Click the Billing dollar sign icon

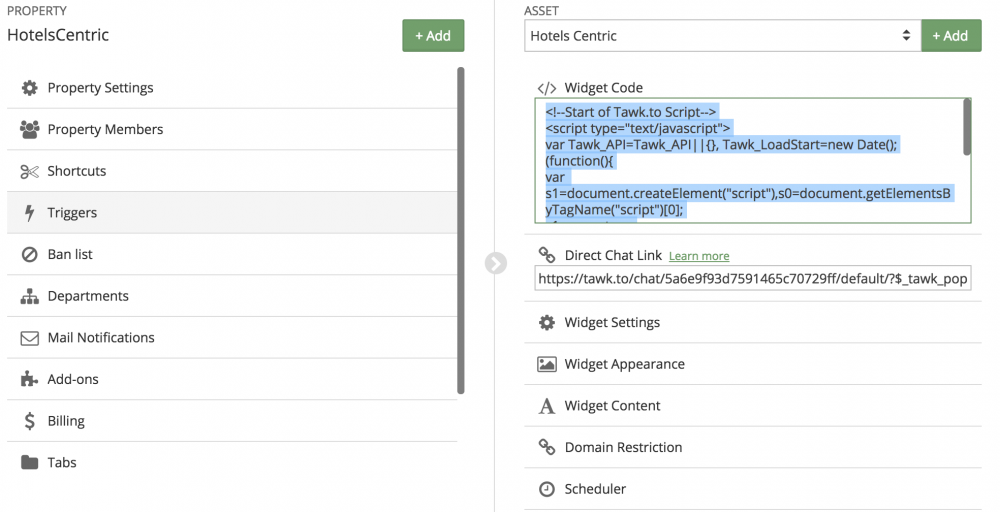(x=29, y=421)
